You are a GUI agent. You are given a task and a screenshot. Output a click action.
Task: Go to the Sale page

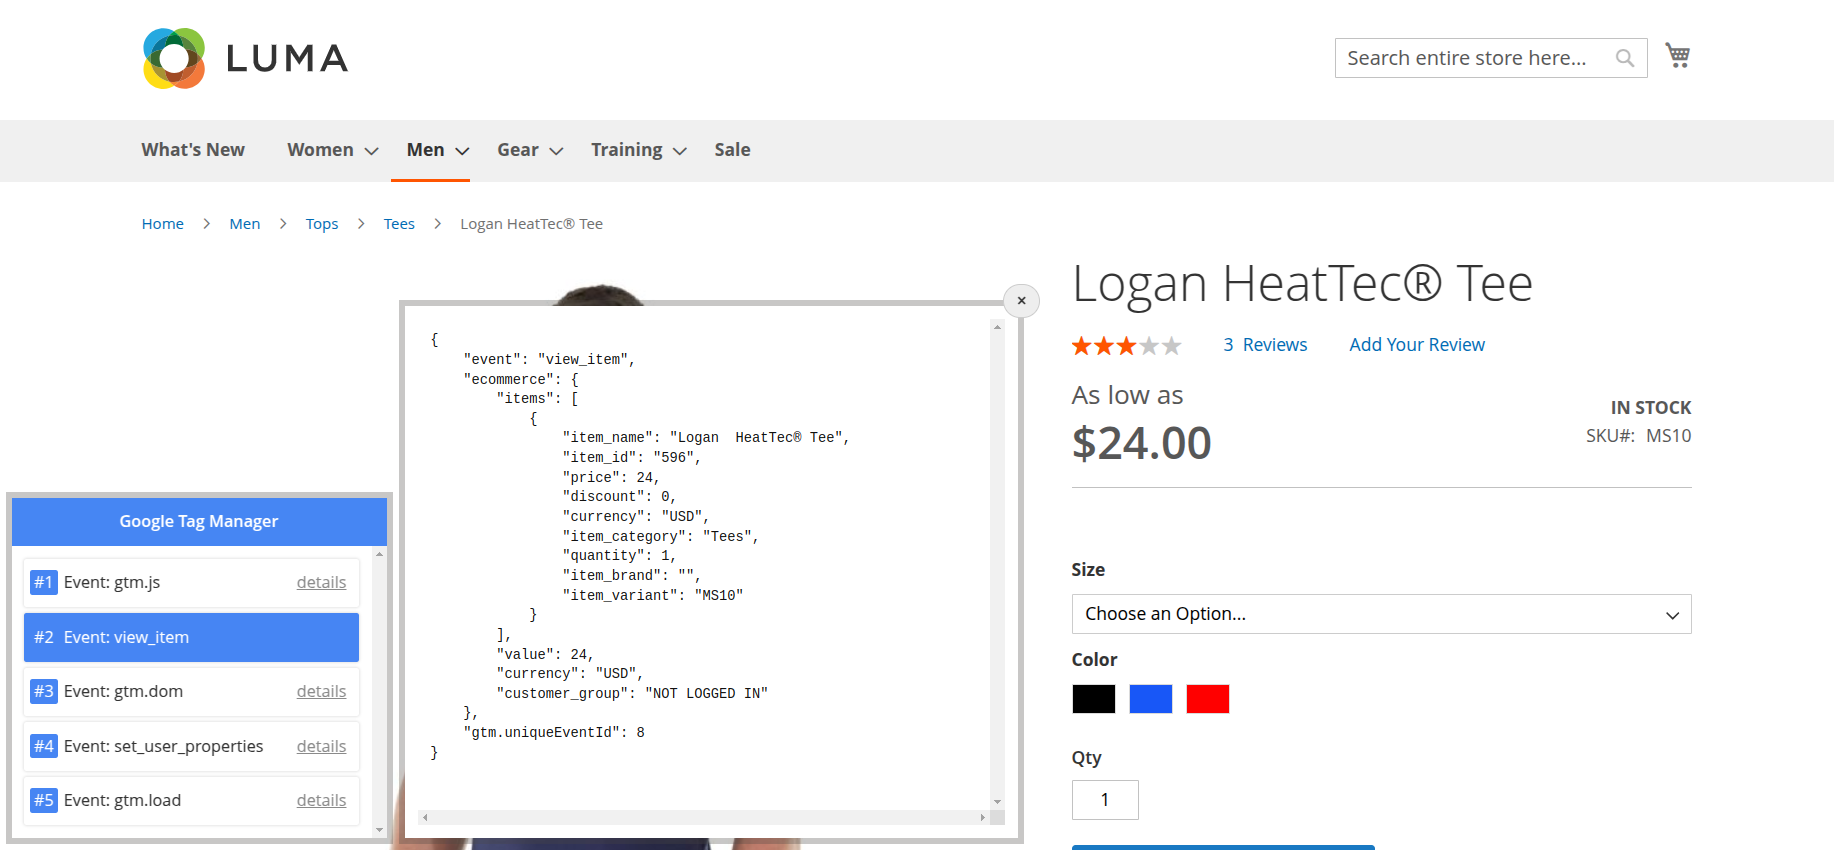(732, 150)
